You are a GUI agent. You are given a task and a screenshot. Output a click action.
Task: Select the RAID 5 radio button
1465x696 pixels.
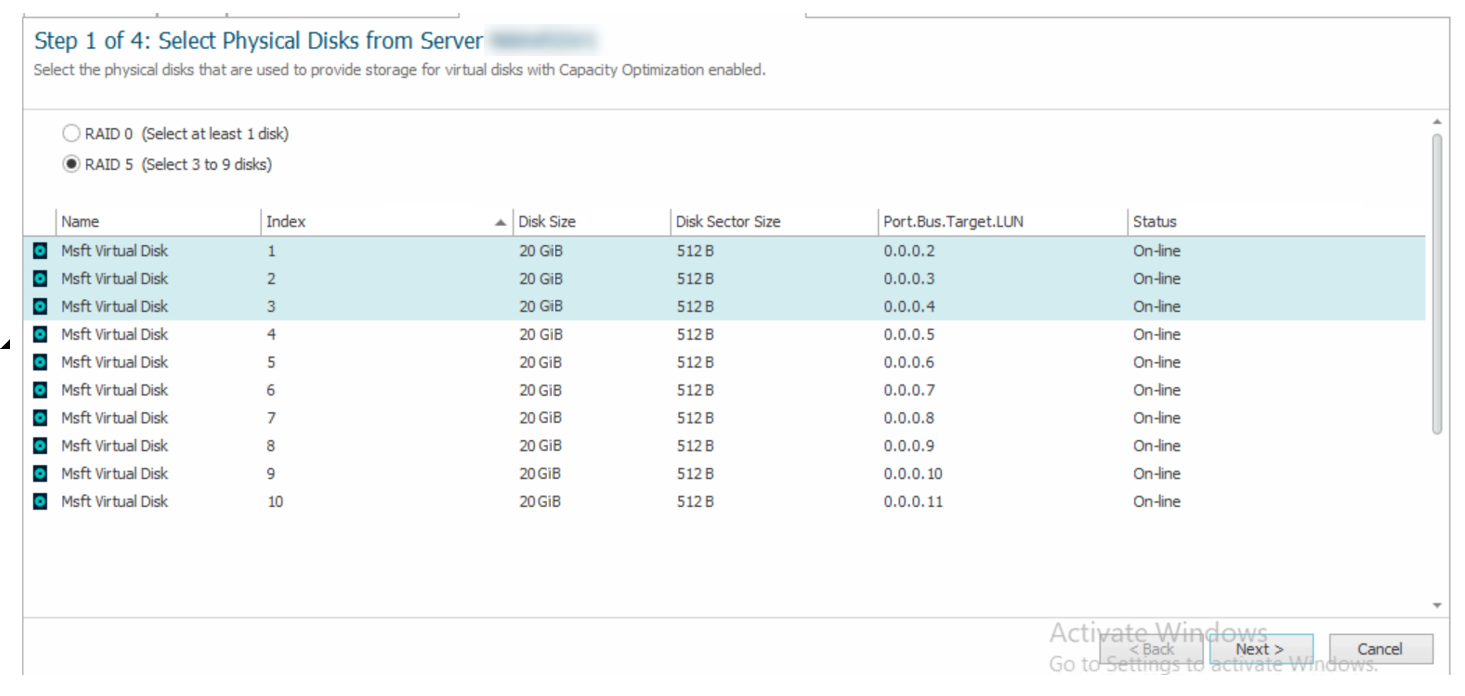tap(71, 165)
